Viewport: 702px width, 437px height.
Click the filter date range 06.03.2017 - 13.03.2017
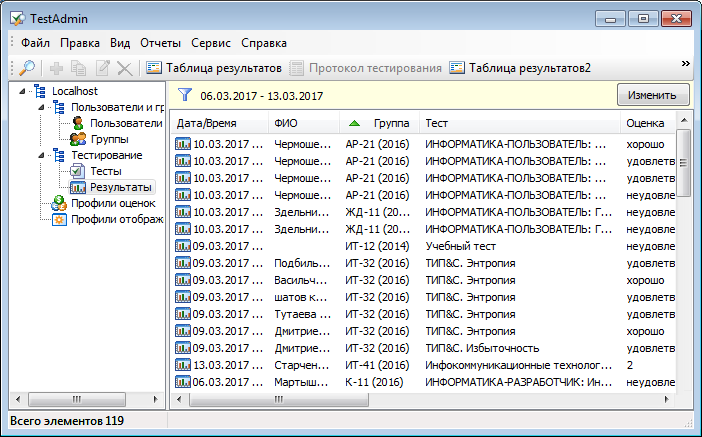(261, 96)
